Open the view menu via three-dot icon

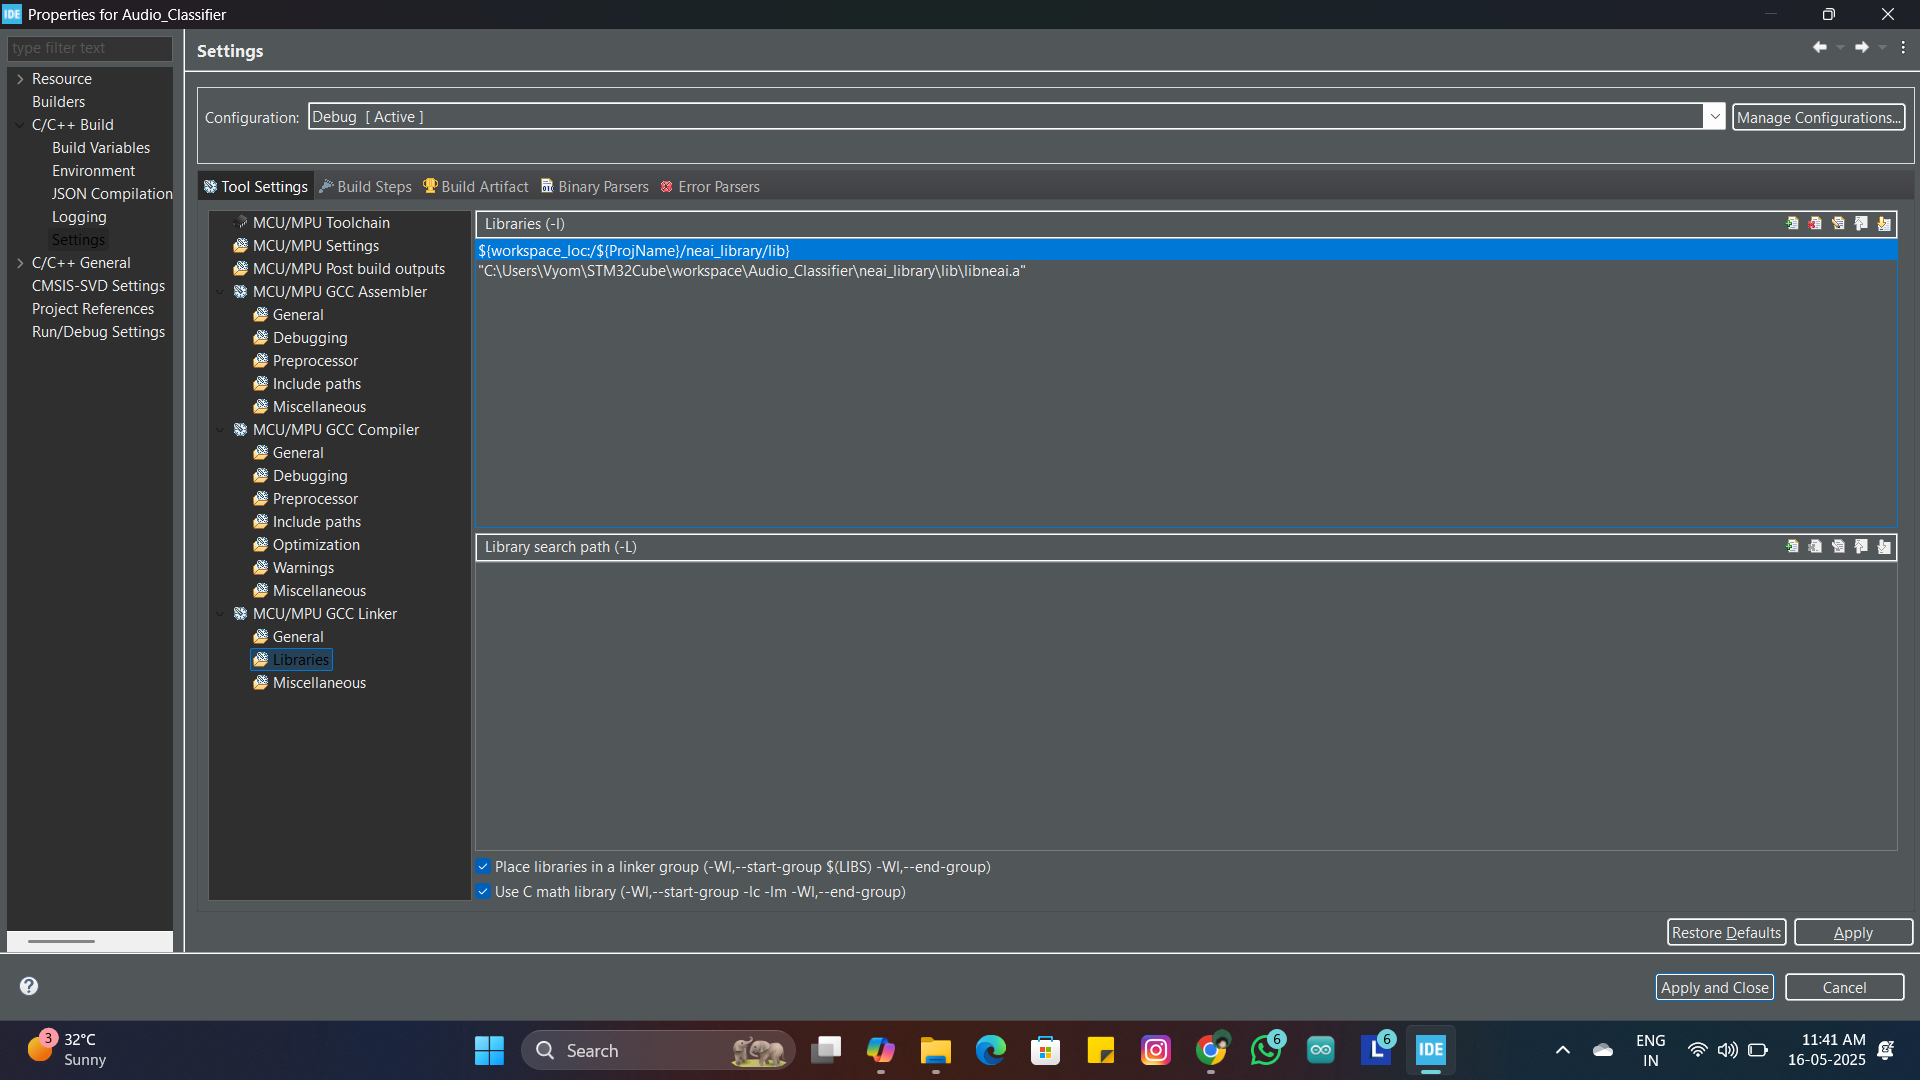1904,47
